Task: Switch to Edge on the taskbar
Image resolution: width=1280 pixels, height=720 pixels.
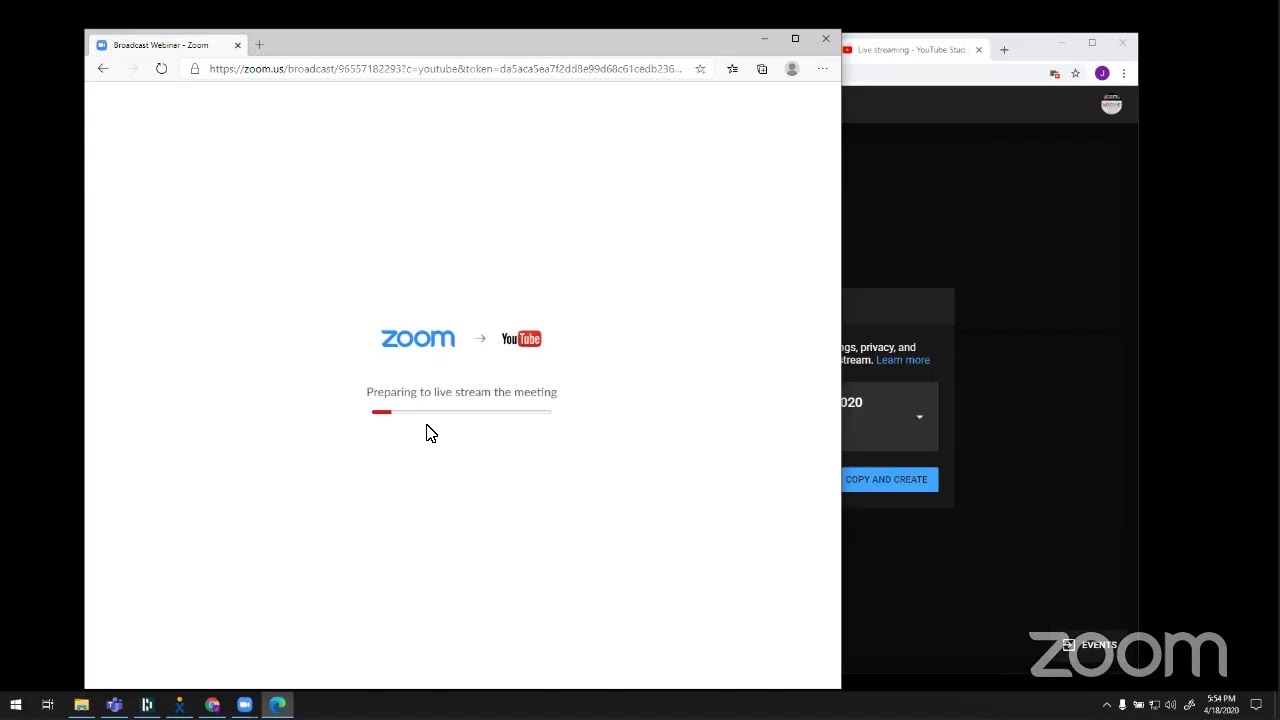Action: (278, 705)
